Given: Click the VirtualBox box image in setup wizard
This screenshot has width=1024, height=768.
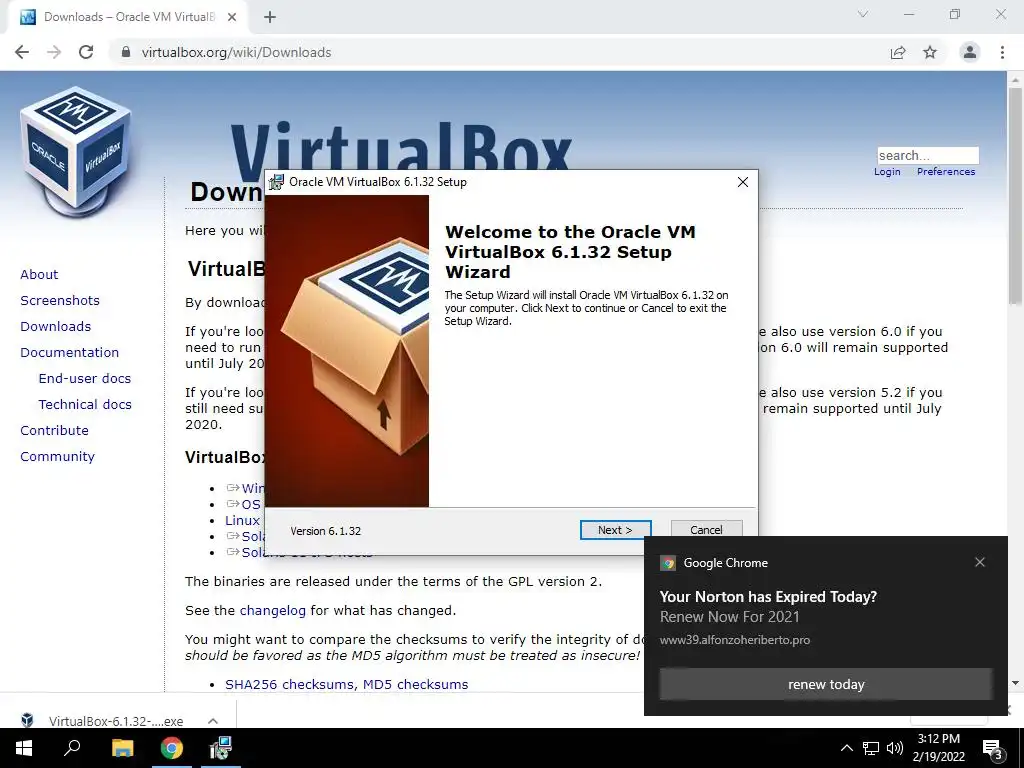Looking at the screenshot, I should [347, 351].
